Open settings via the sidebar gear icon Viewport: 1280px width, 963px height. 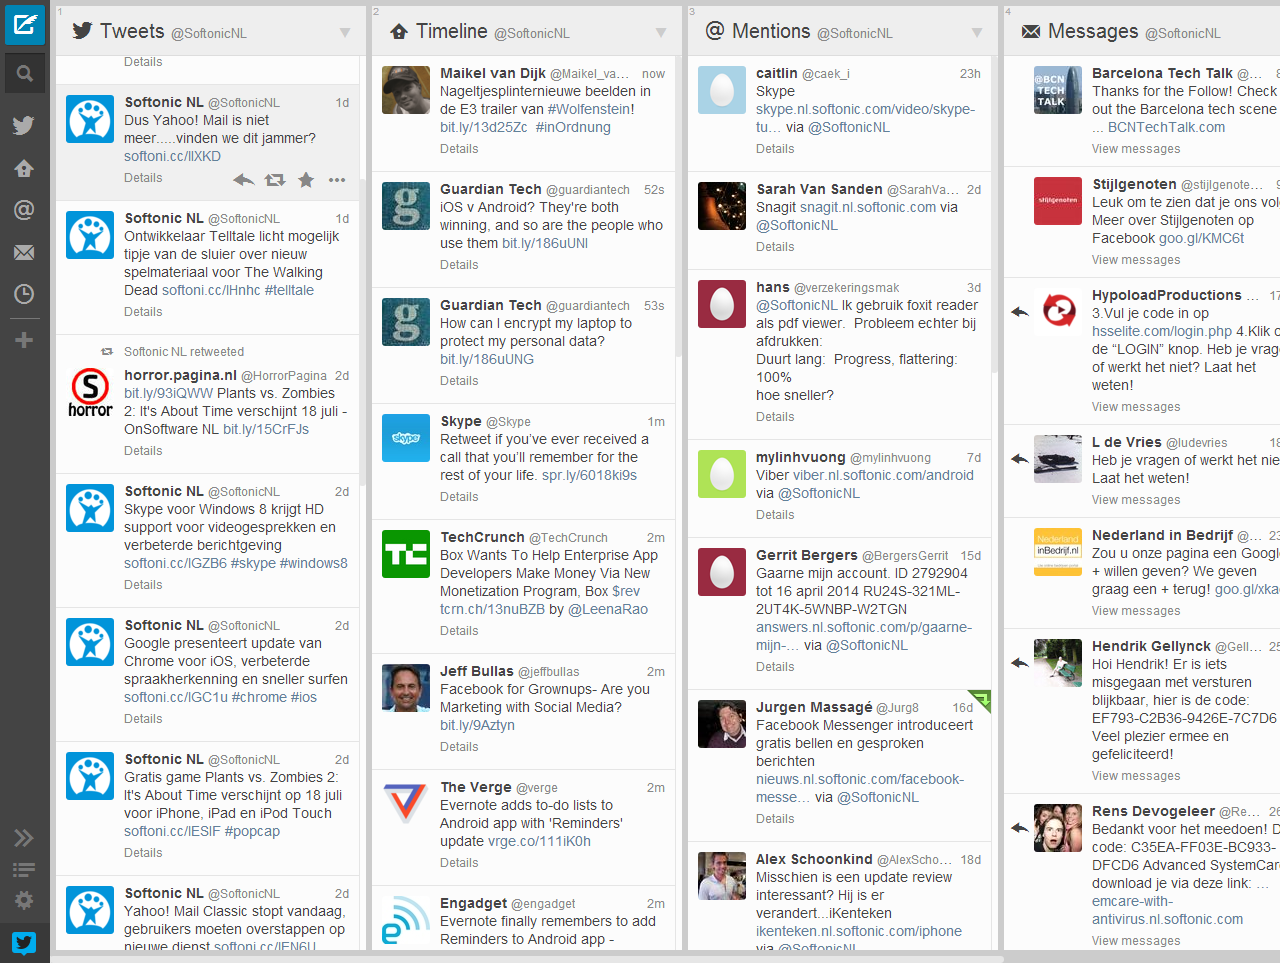pos(24,900)
